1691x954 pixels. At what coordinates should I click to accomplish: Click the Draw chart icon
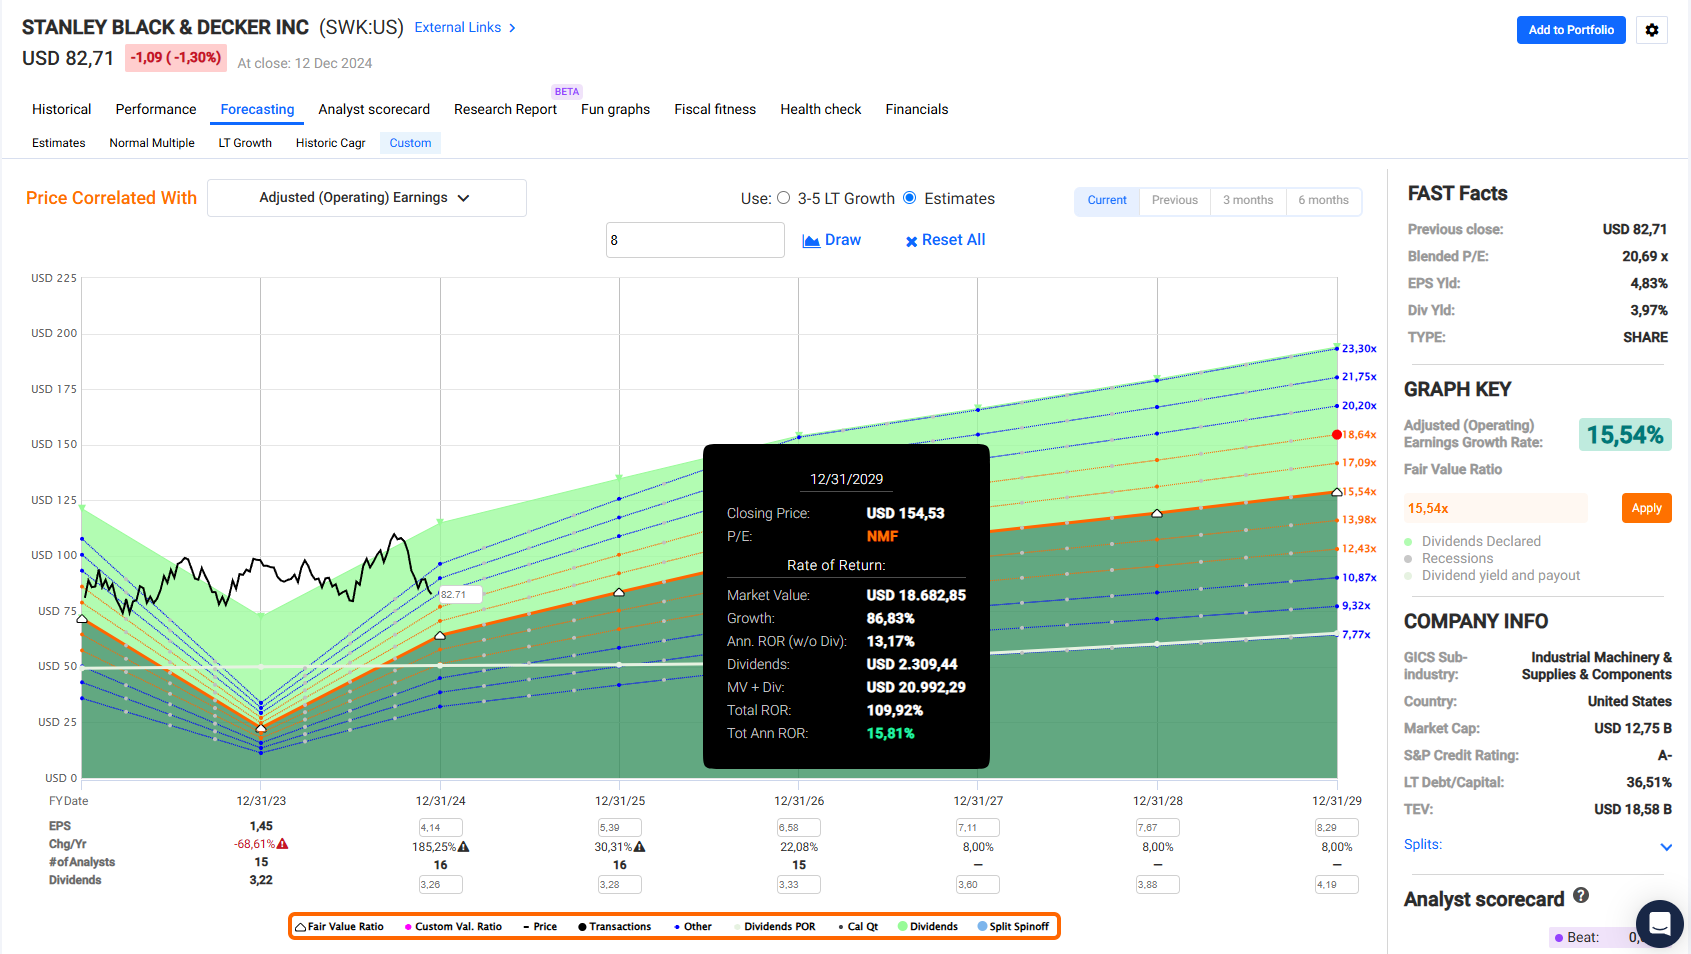811,241
